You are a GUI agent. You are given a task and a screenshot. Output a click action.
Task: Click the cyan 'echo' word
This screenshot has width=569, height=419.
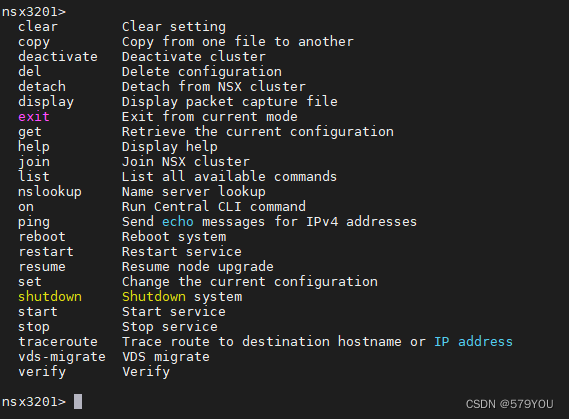178,222
